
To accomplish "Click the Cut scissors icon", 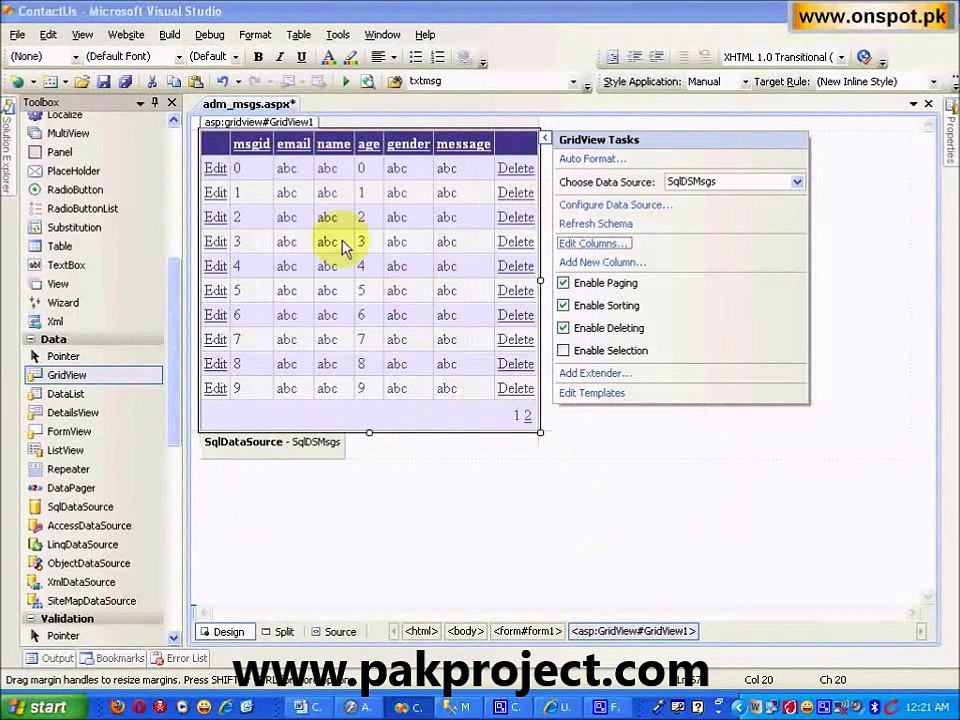I will pyautogui.click(x=152, y=81).
